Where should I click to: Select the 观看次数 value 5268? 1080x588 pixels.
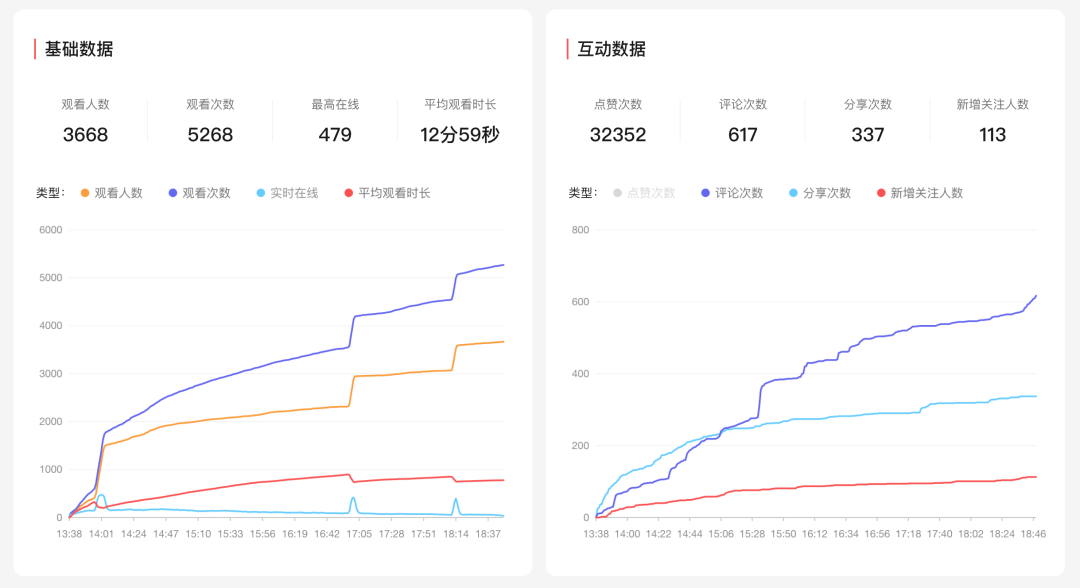tap(210, 134)
